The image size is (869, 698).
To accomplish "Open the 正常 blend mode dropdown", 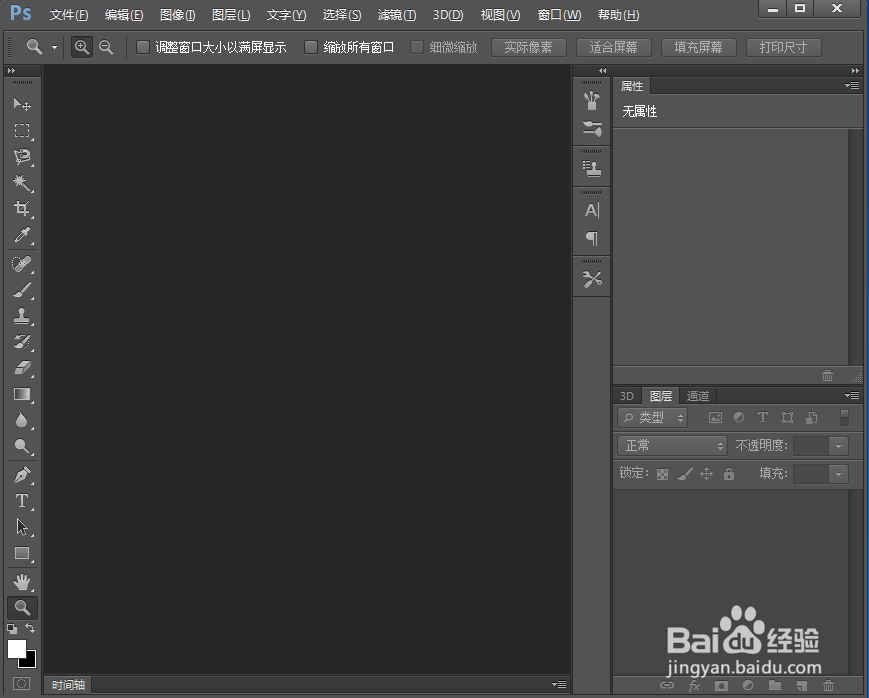I will pyautogui.click(x=670, y=444).
